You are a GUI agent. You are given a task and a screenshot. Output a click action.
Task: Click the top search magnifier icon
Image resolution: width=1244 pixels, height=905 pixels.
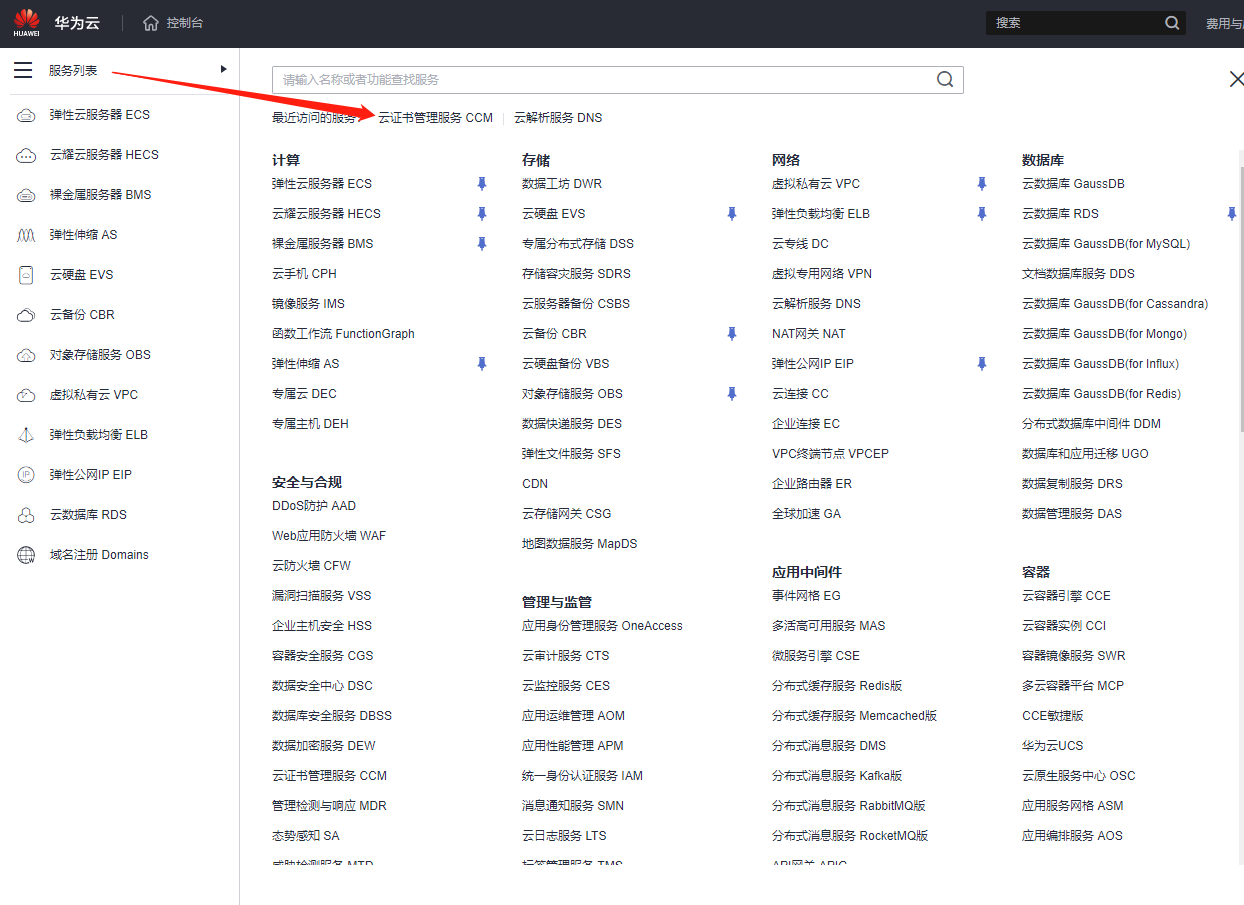pos(1173,23)
